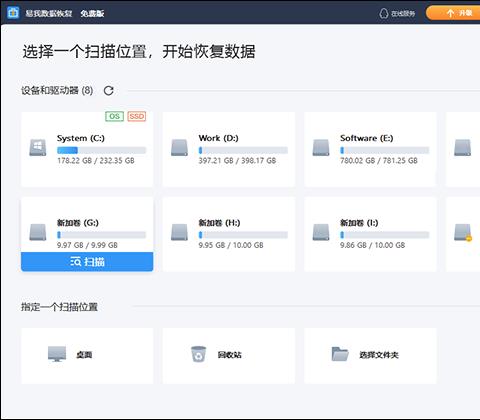Viewport: 480px width, 420px height.
Task: Select the System (C:) drive icon
Action: [x=38, y=148]
